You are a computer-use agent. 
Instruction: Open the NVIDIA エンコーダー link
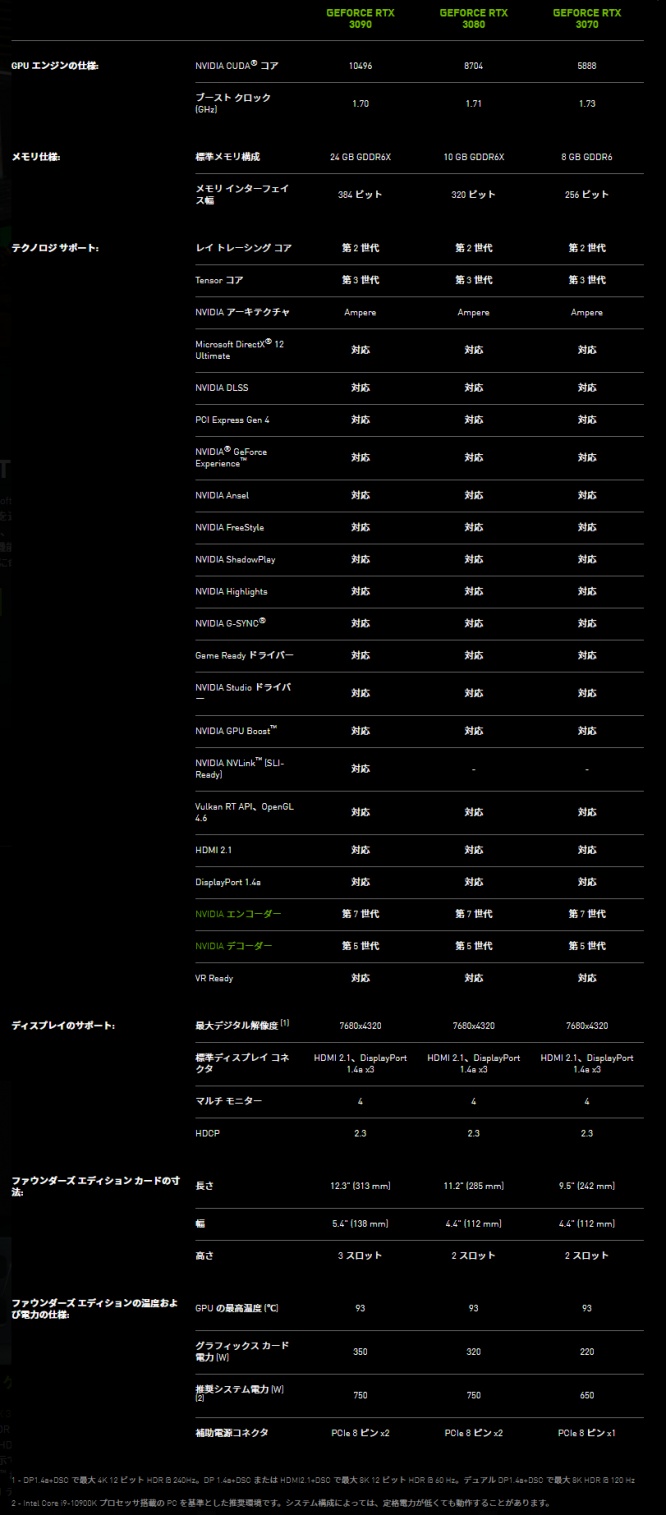click(x=238, y=914)
